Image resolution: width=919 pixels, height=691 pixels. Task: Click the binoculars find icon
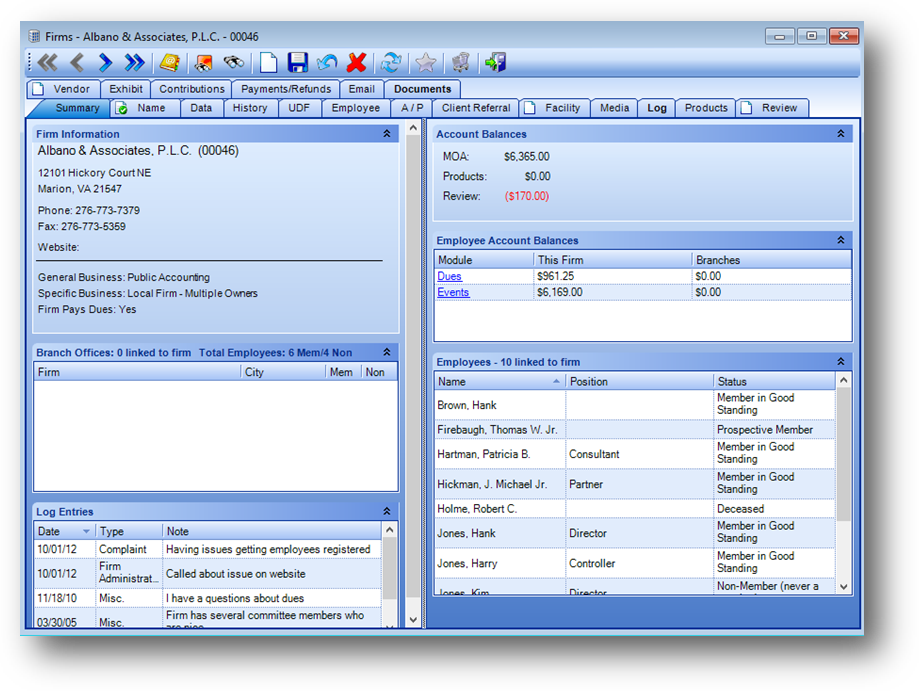click(234, 62)
